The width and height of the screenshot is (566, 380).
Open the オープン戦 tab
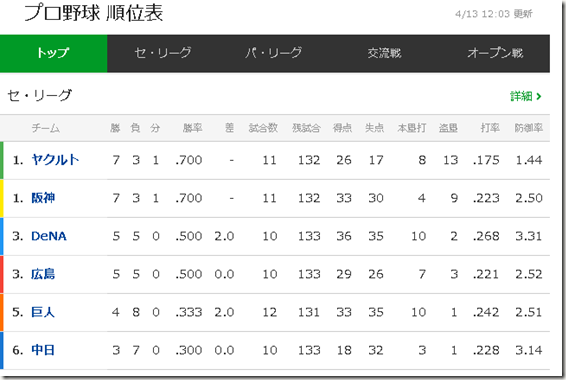[495, 53]
